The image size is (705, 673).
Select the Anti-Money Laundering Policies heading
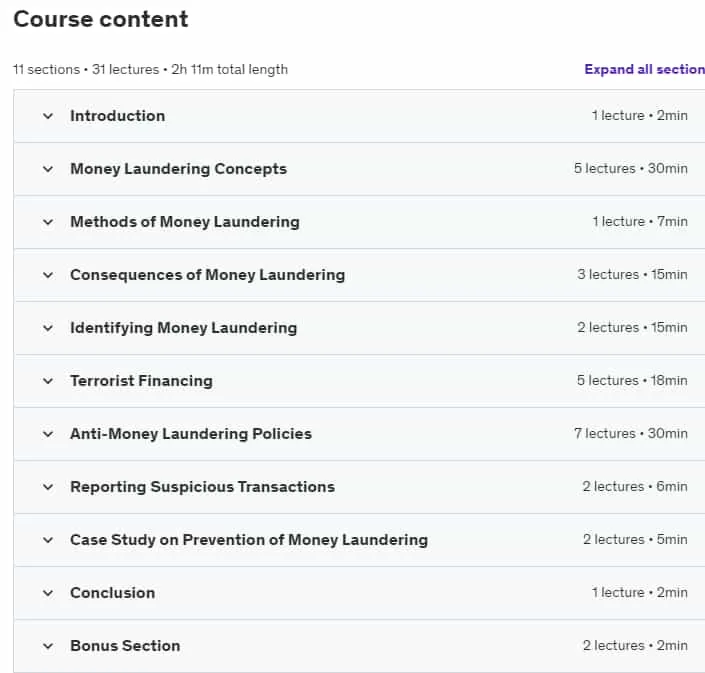click(191, 434)
